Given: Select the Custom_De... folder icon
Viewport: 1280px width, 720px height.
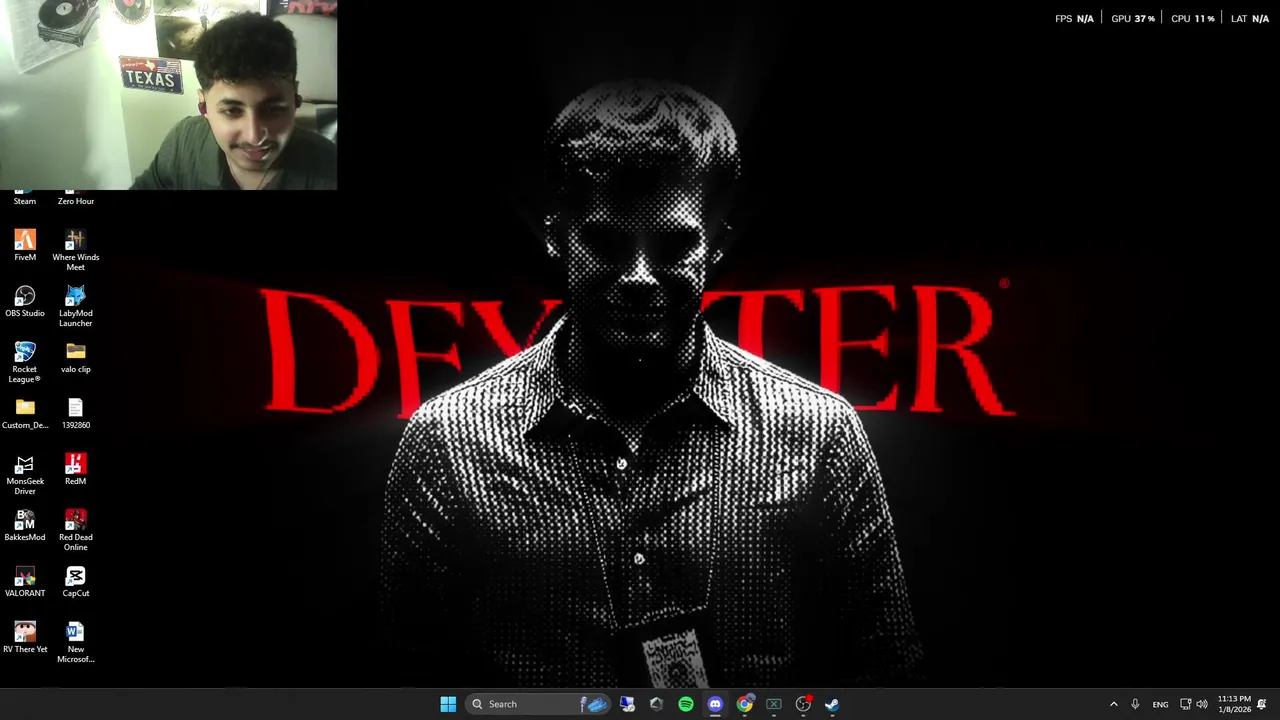Looking at the screenshot, I should coord(25,413).
